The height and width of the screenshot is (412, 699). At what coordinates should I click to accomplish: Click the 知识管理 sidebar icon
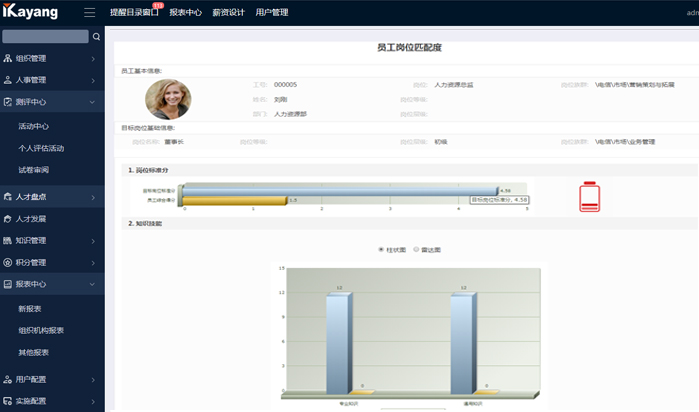[x=8, y=240]
